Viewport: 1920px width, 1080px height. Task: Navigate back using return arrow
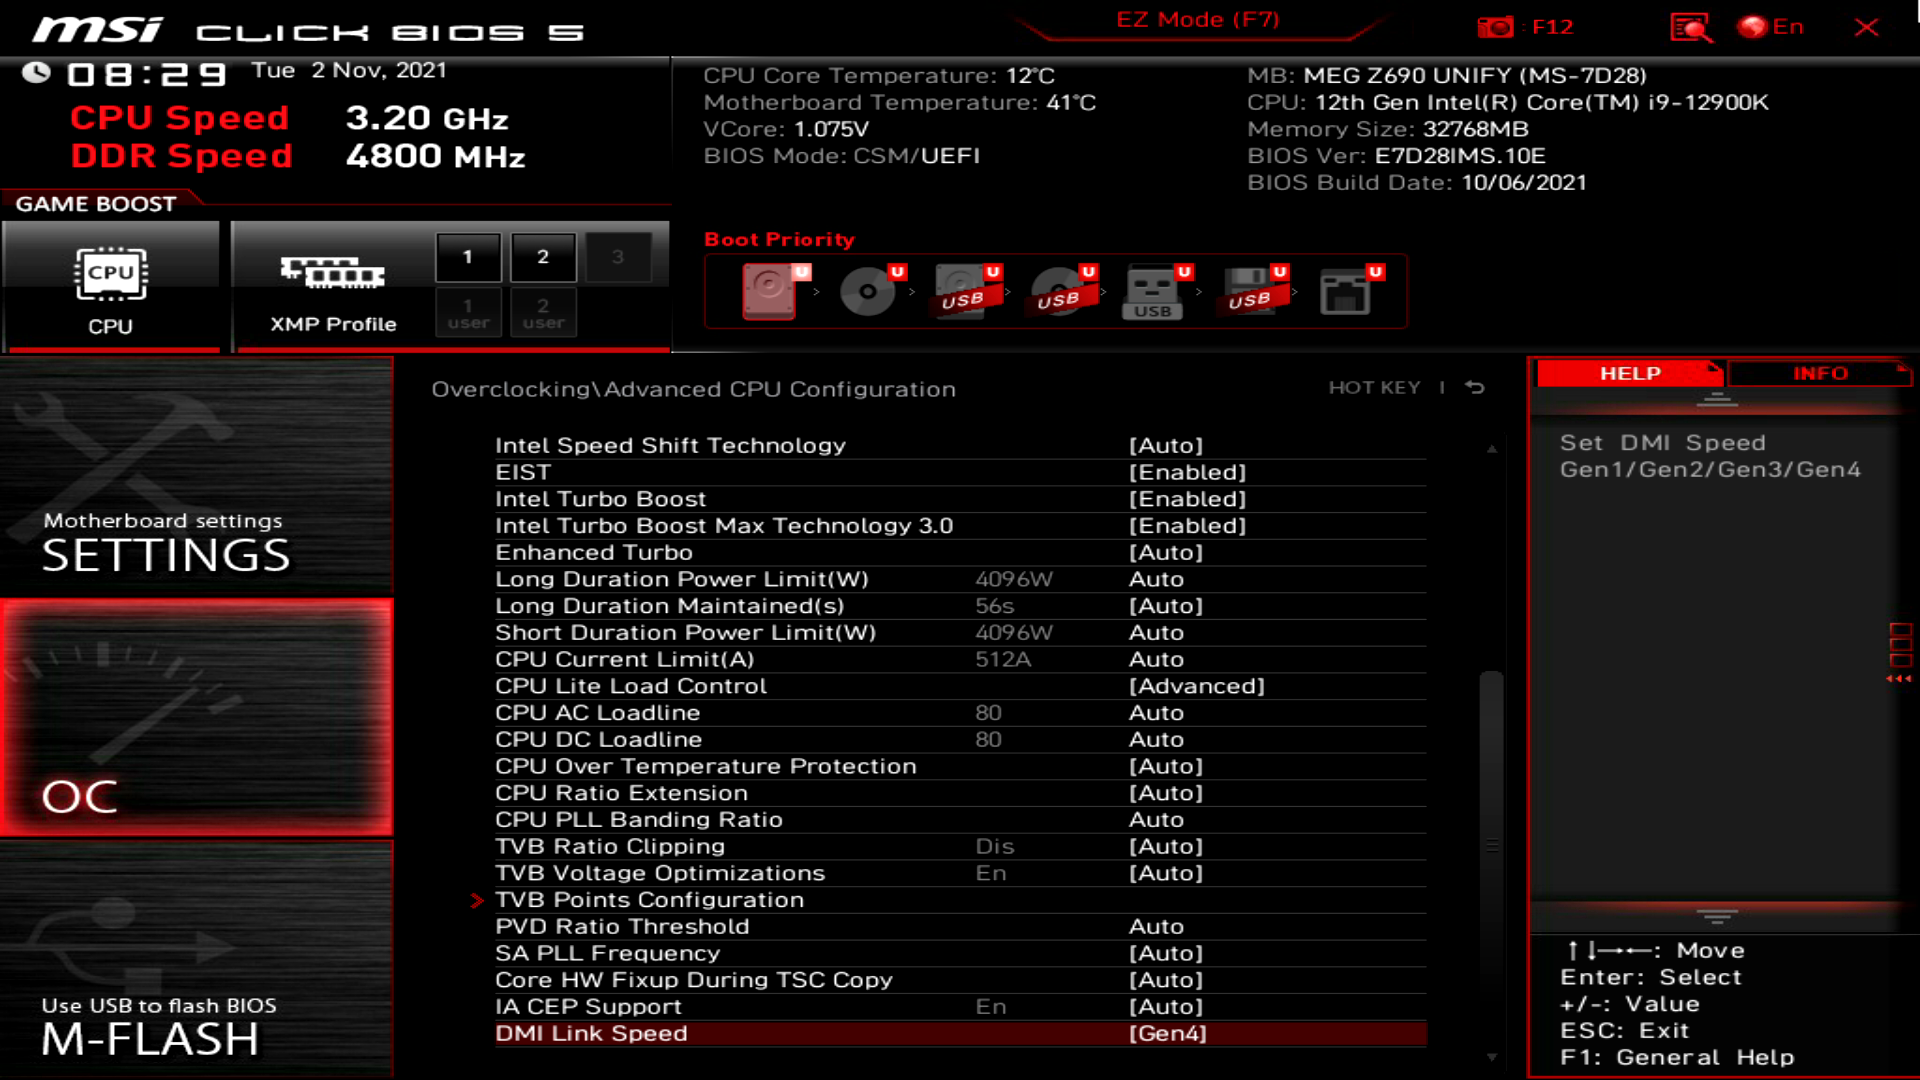[x=1476, y=386]
